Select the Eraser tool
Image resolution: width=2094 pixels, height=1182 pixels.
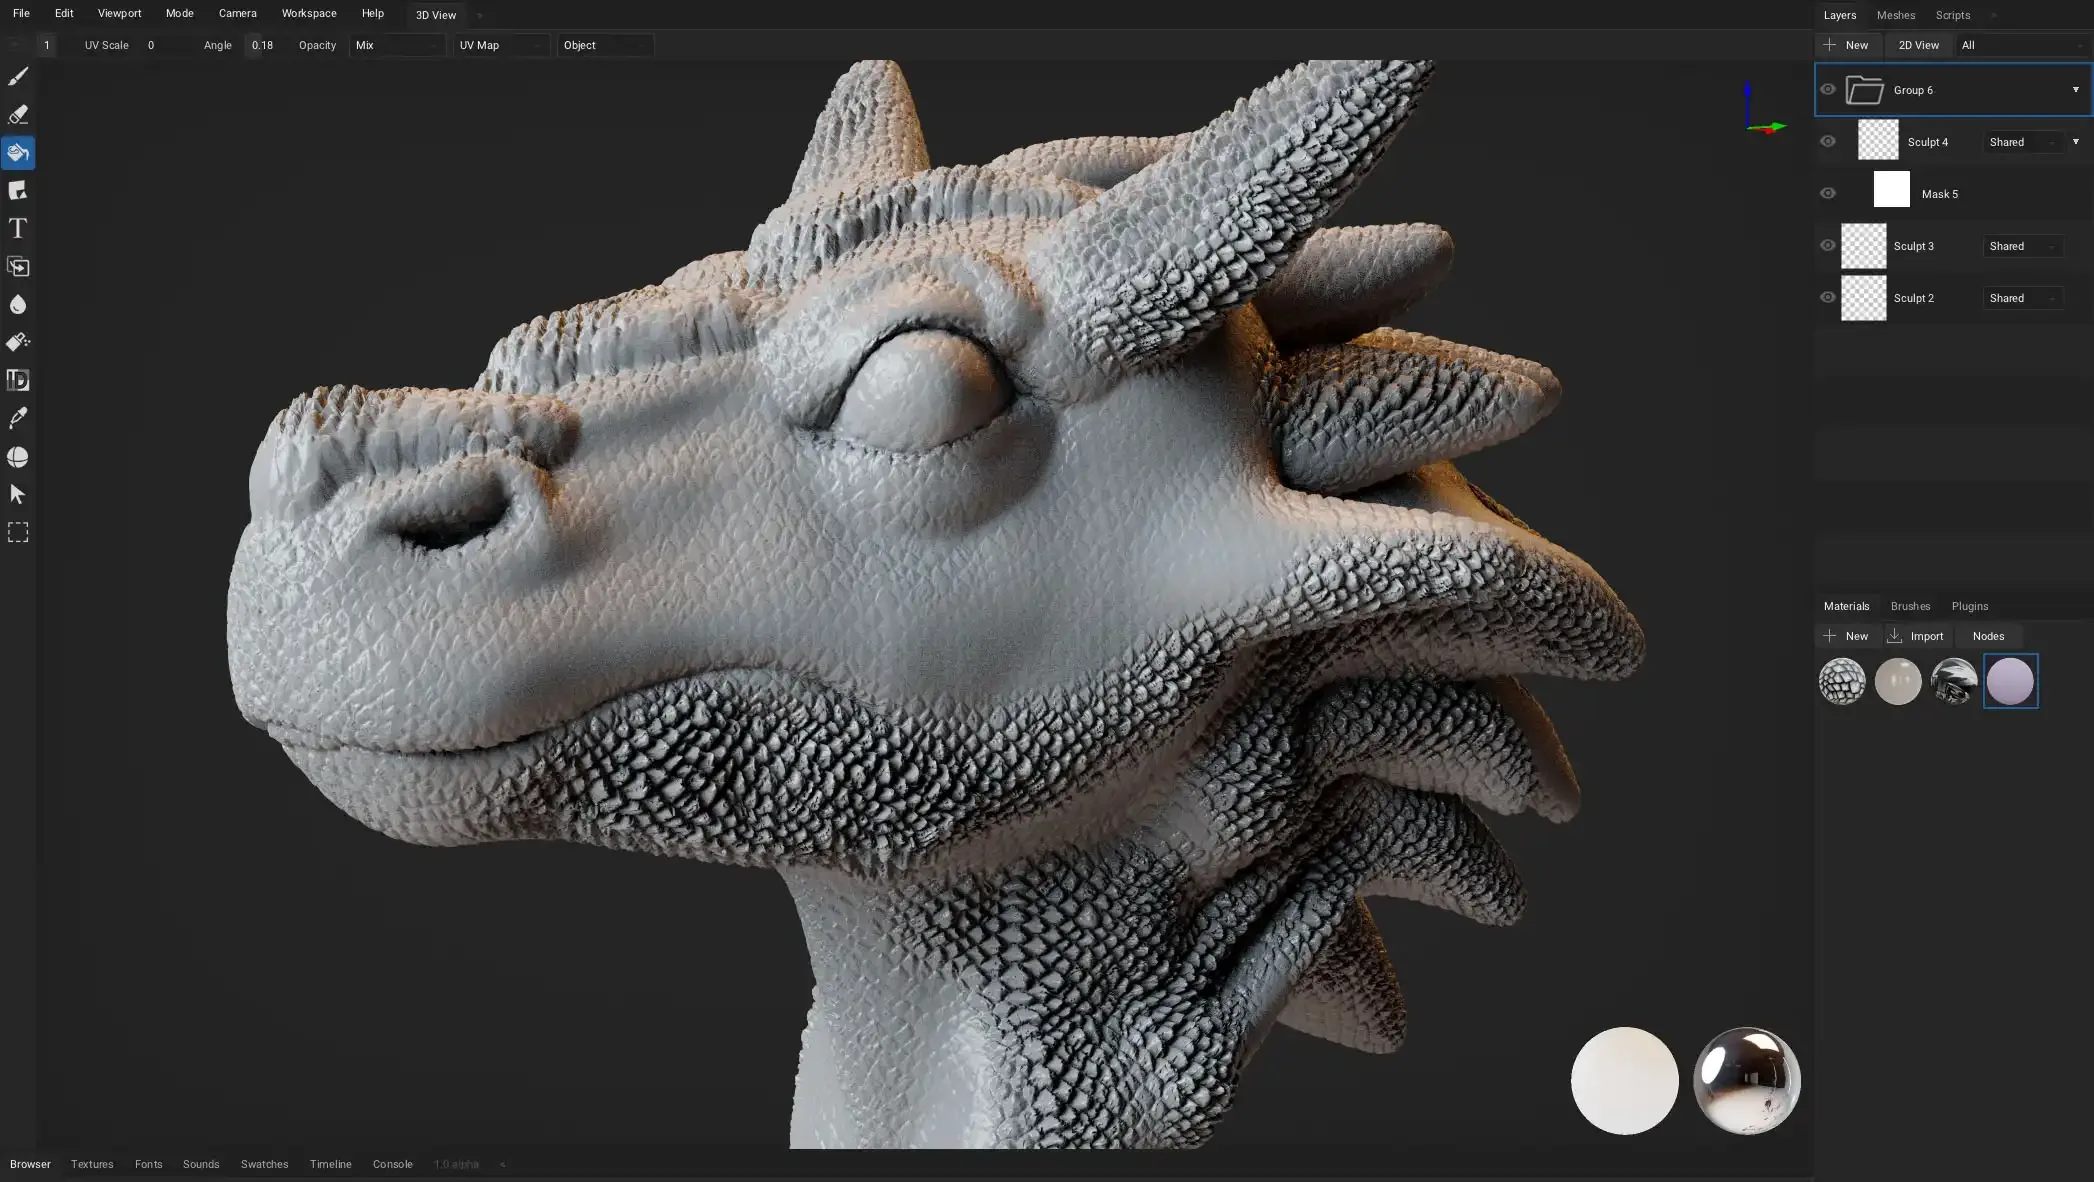(x=18, y=115)
